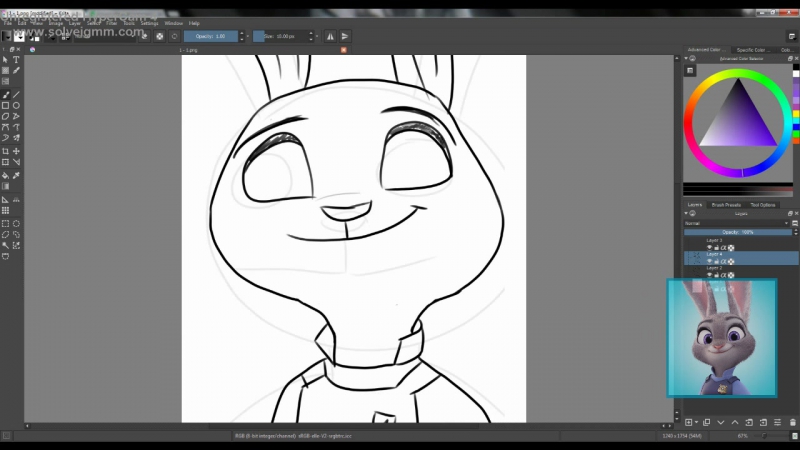
Task: Select the Gradient tool
Action: pyautogui.click(x=6, y=186)
